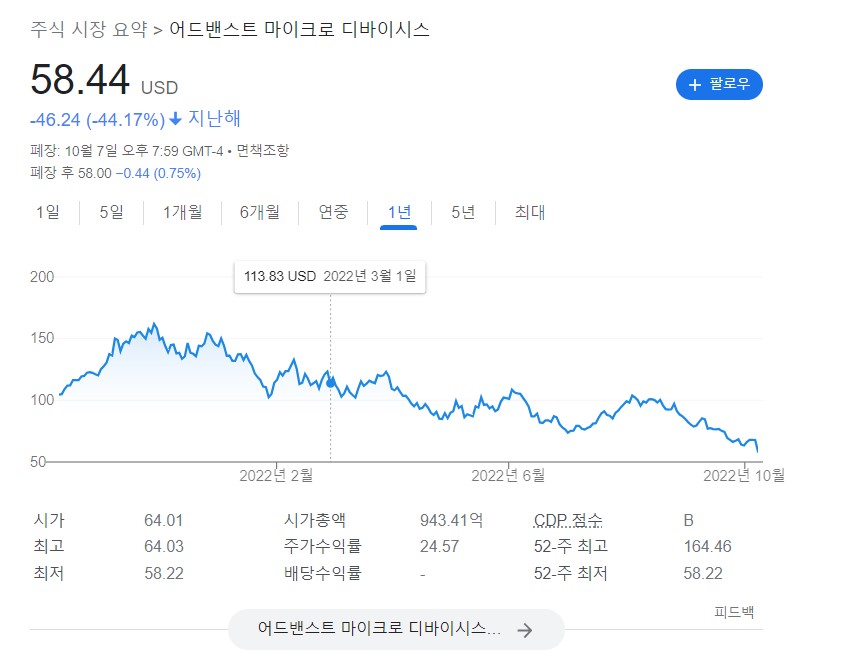Click the 2022년 10월 axis label

[x=744, y=475]
